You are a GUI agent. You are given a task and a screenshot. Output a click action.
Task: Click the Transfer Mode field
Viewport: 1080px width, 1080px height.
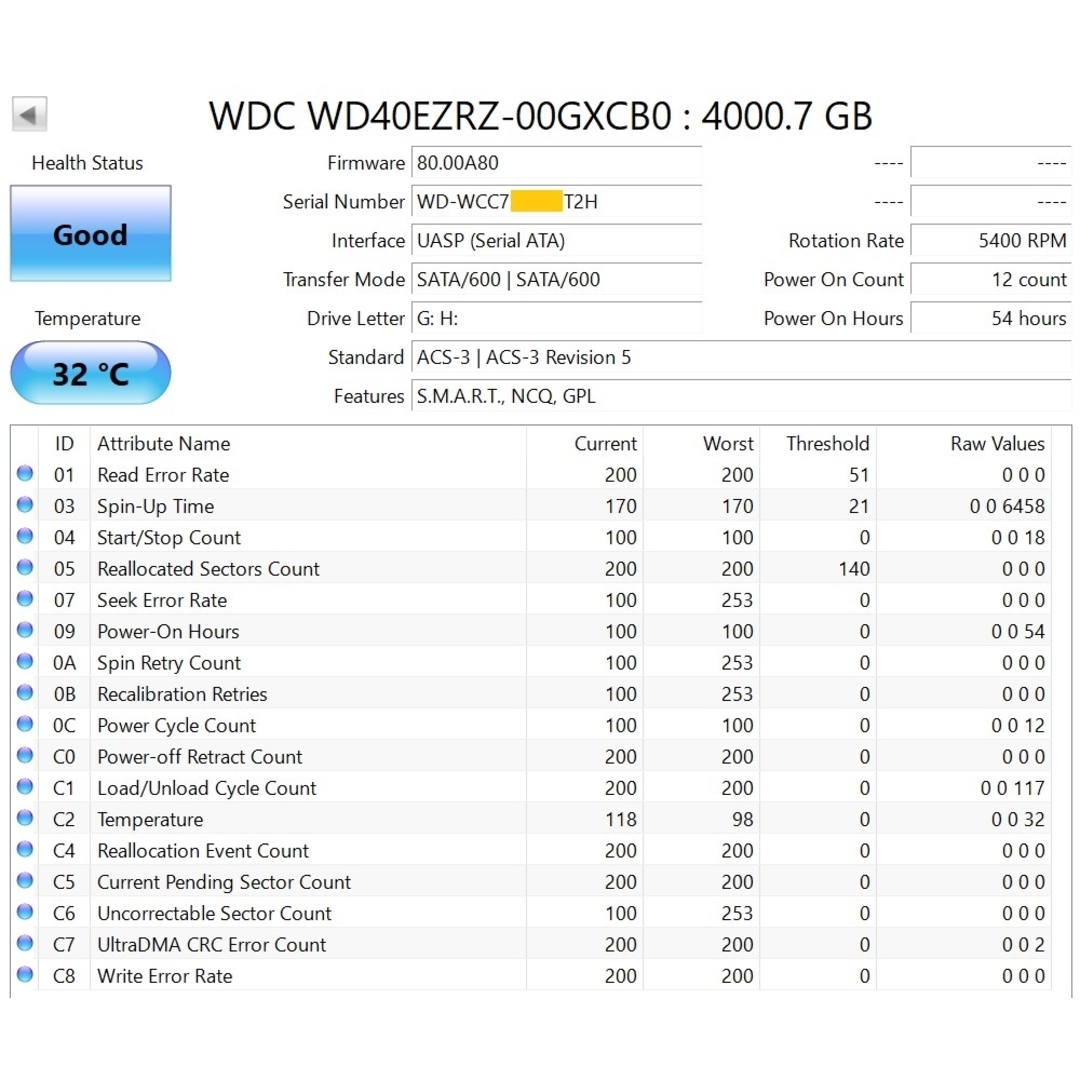[557, 279]
